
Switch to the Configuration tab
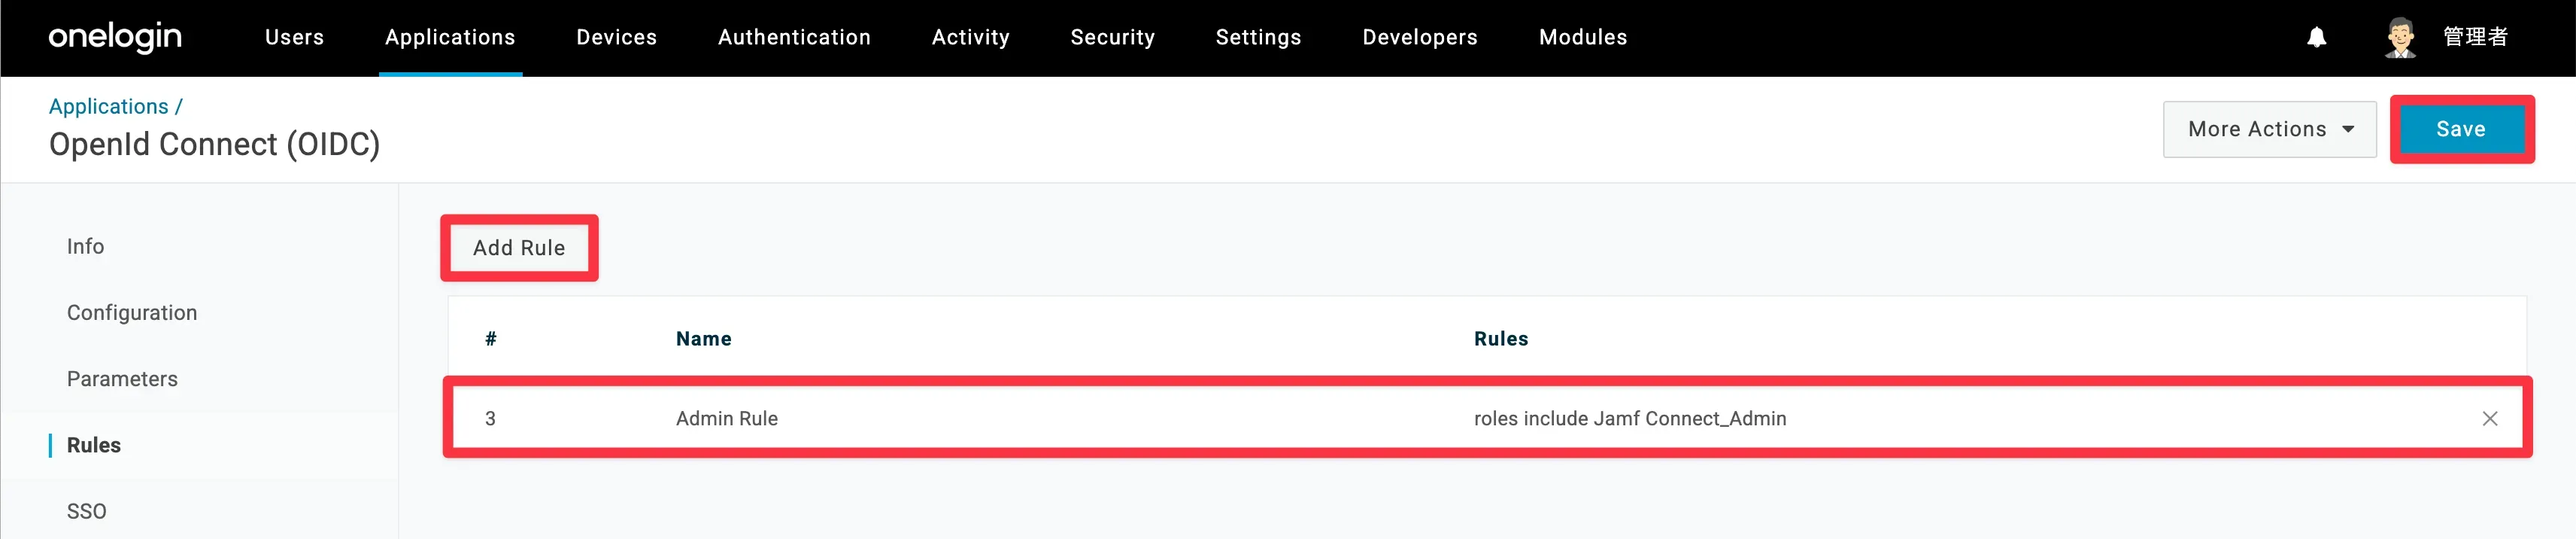click(x=132, y=313)
